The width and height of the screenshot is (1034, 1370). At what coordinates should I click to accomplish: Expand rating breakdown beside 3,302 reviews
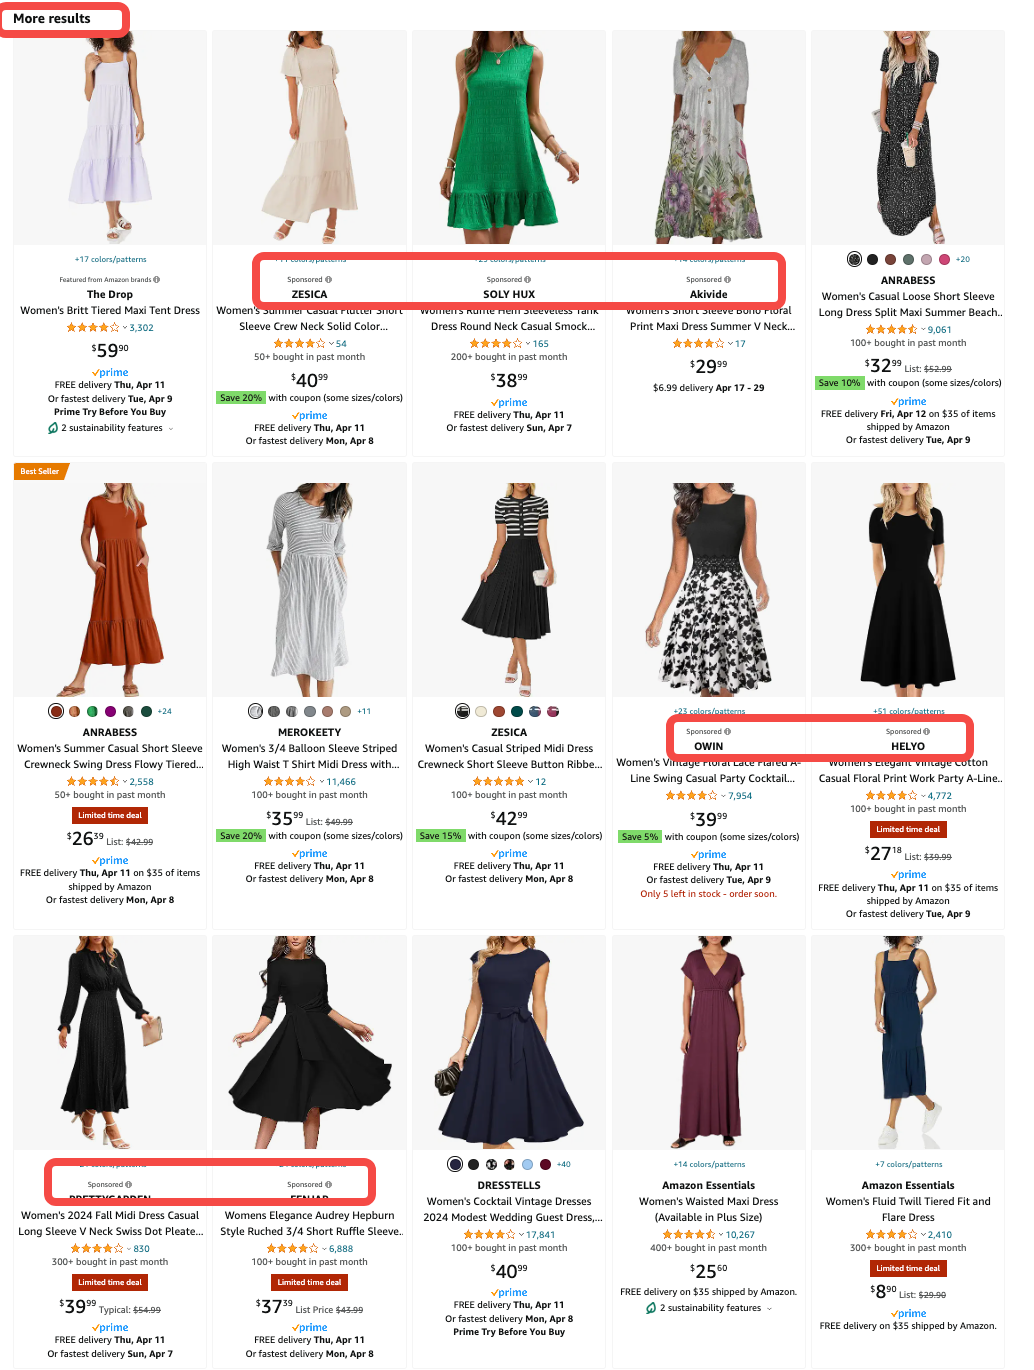[x=125, y=328]
